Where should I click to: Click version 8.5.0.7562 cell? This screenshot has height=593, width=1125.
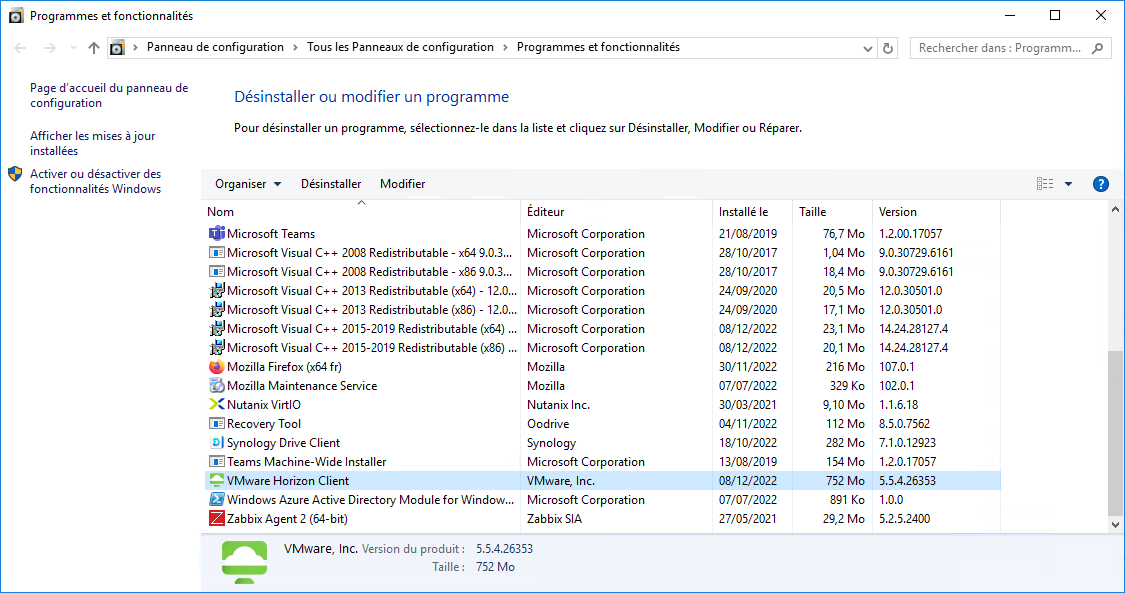(905, 424)
